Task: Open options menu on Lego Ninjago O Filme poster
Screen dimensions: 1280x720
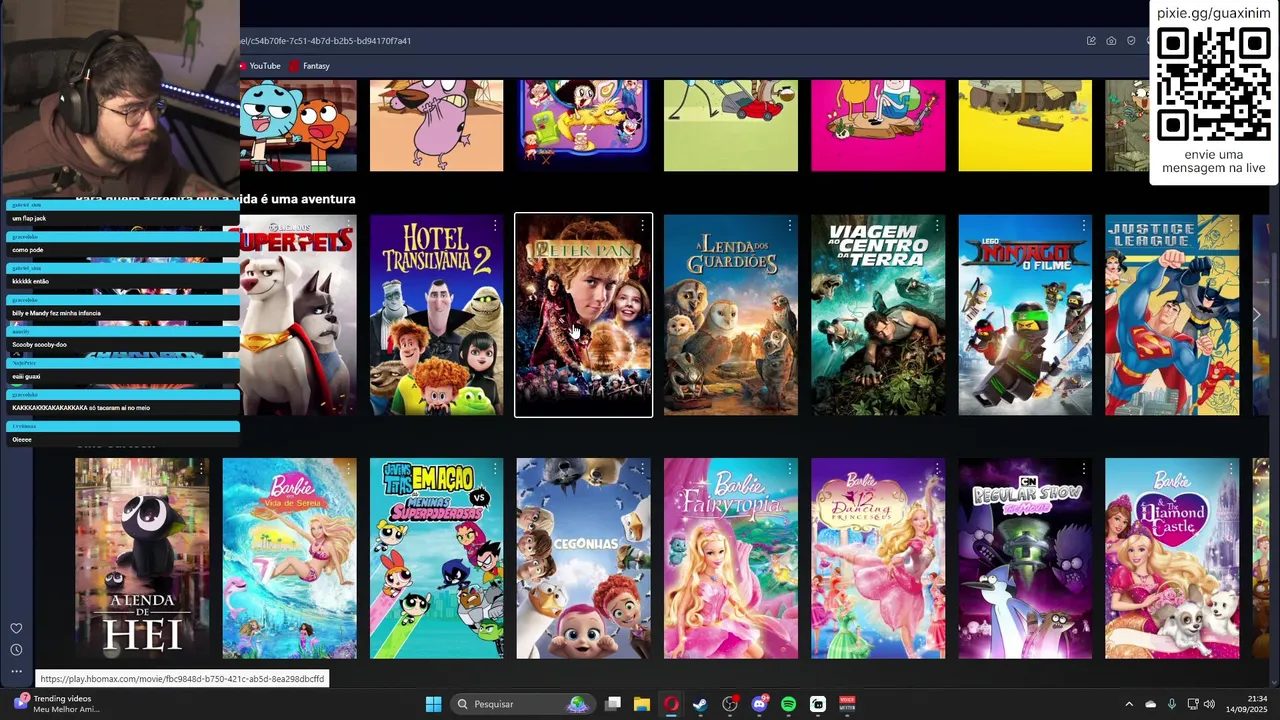Action: pyautogui.click(x=1083, y=226)
